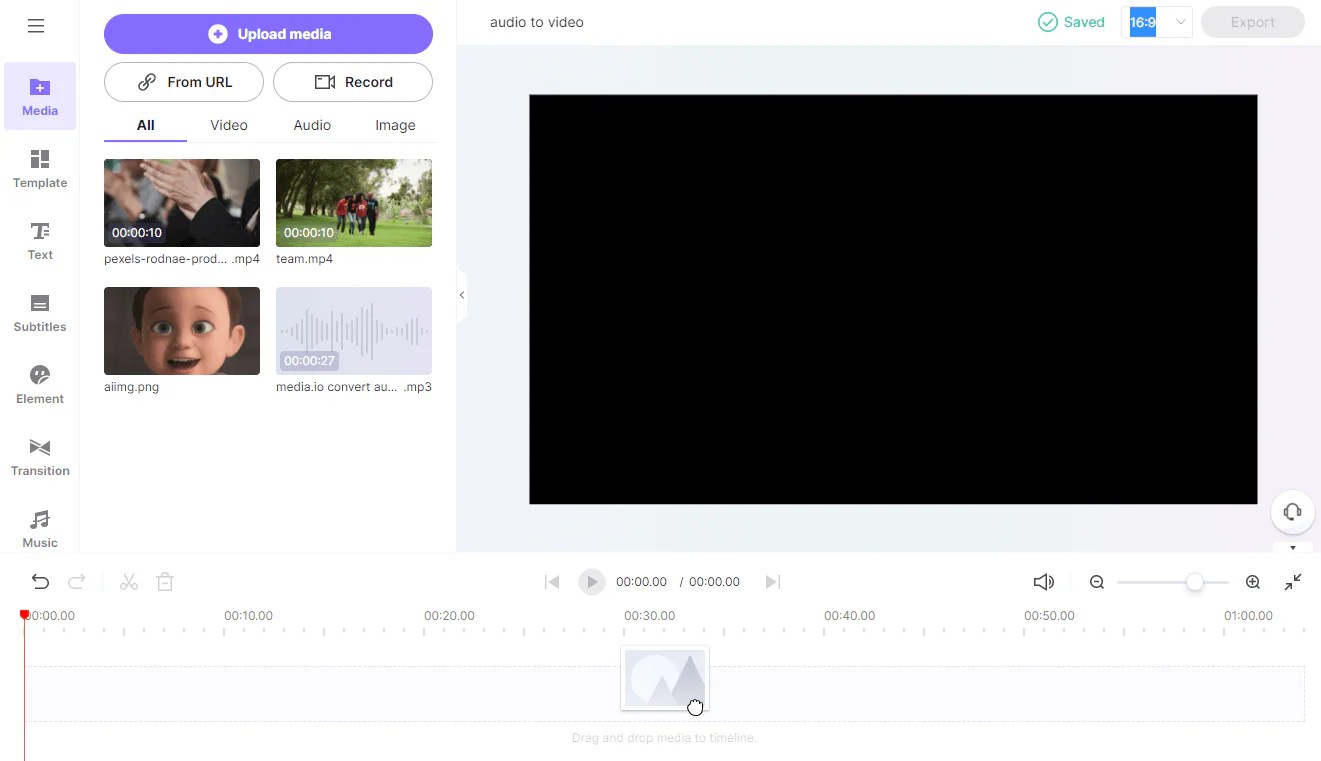Image resolution: width=1321 pixels, height=761 pixels.
Task: Play the video preview
Action: point(592,581)
